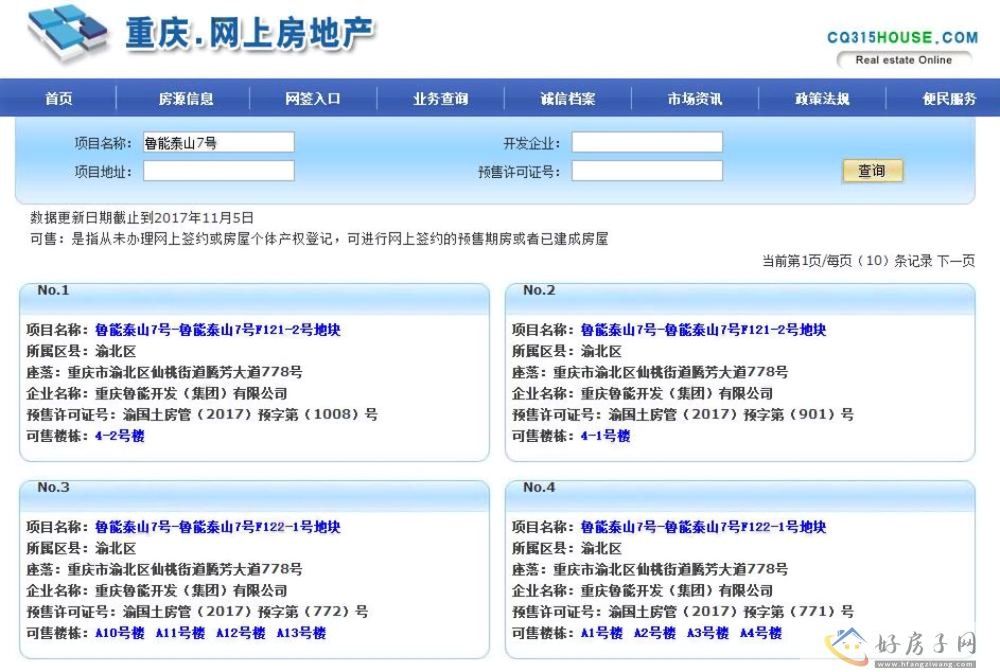This screenshot has width=1000, height=672.
Task: Open building link 4-1号楼 in No.2
Action: click(605, 436)
